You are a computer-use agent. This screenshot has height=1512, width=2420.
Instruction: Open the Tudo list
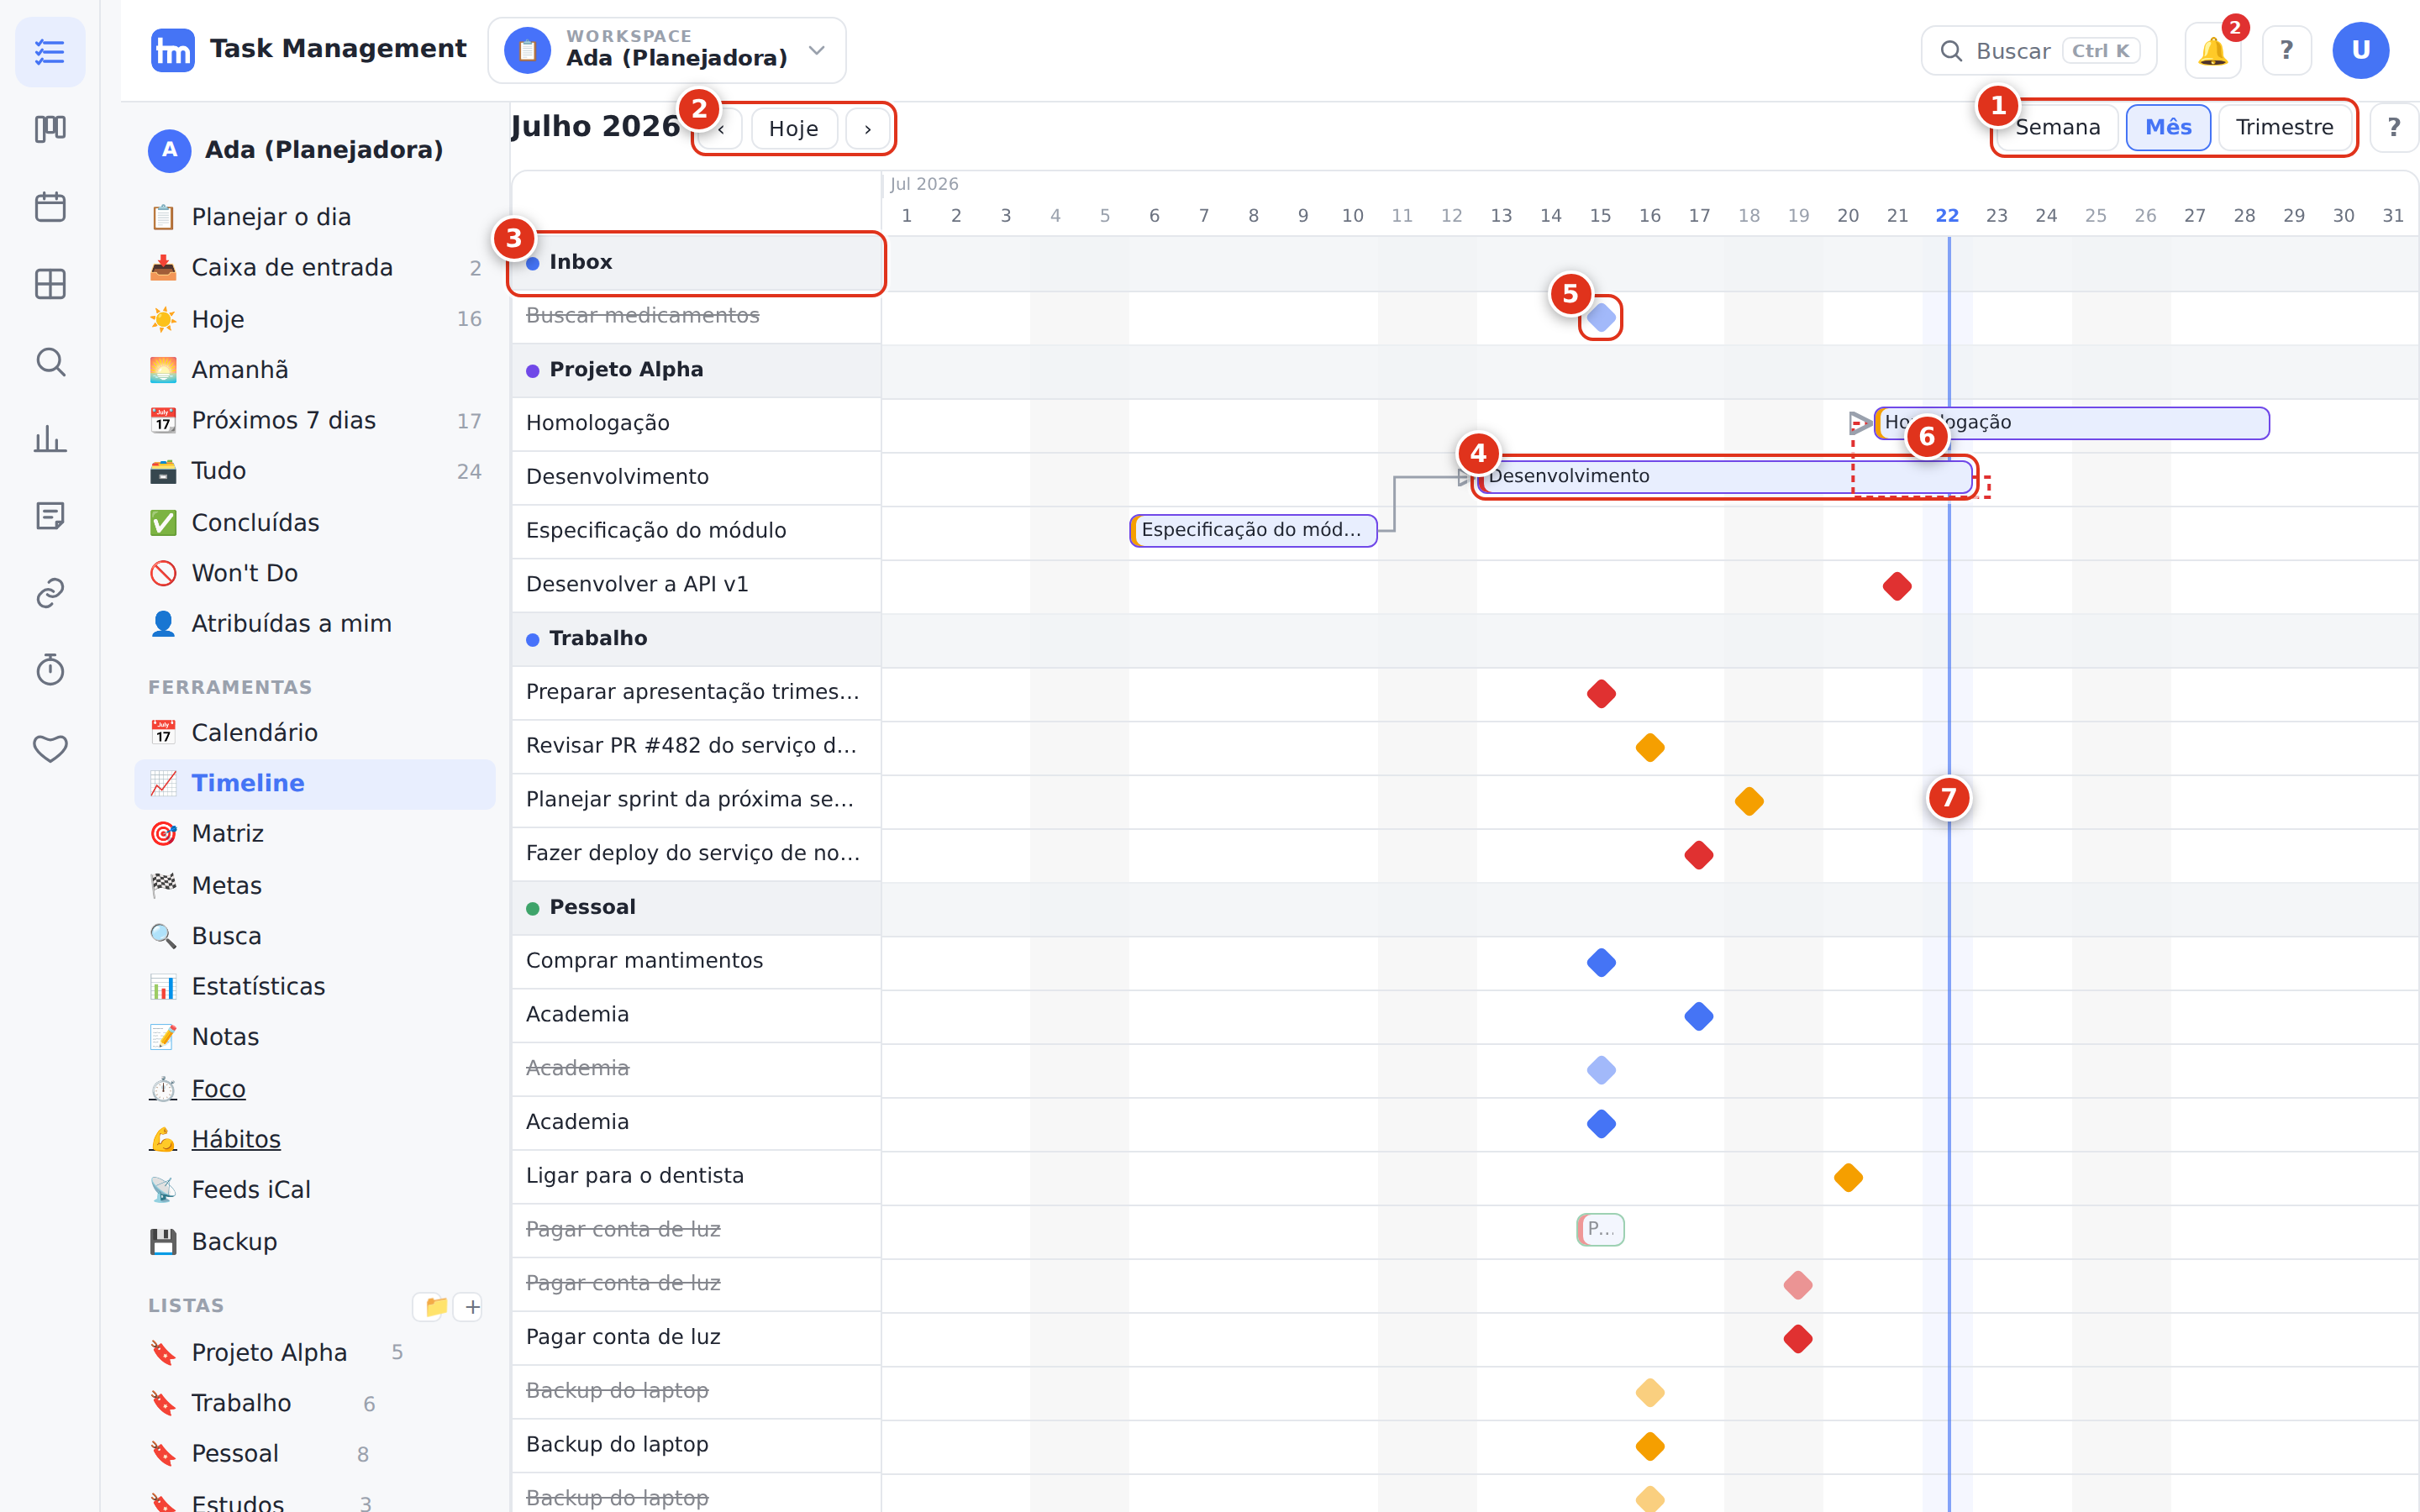click(x=315, y=471)
